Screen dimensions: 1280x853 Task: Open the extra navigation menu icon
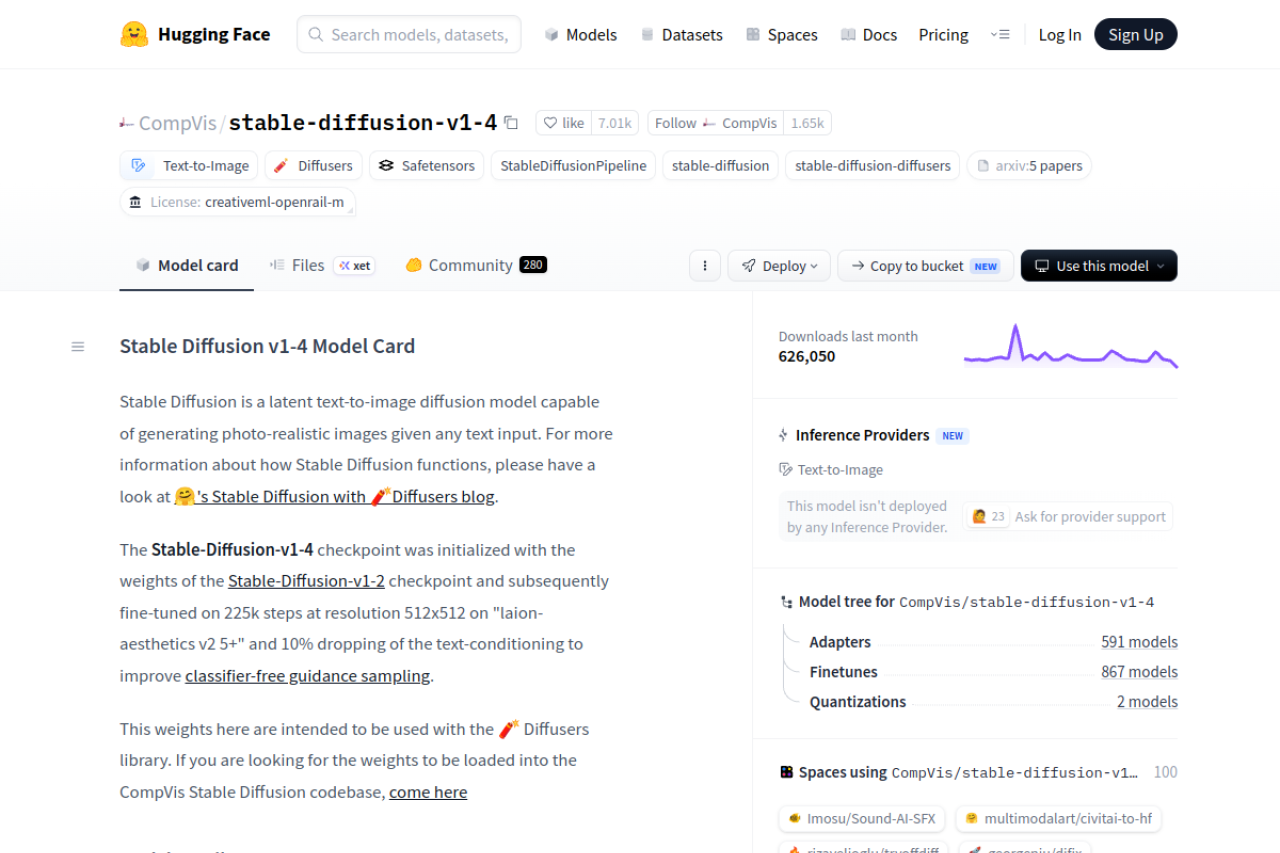tap(1000, 34)
